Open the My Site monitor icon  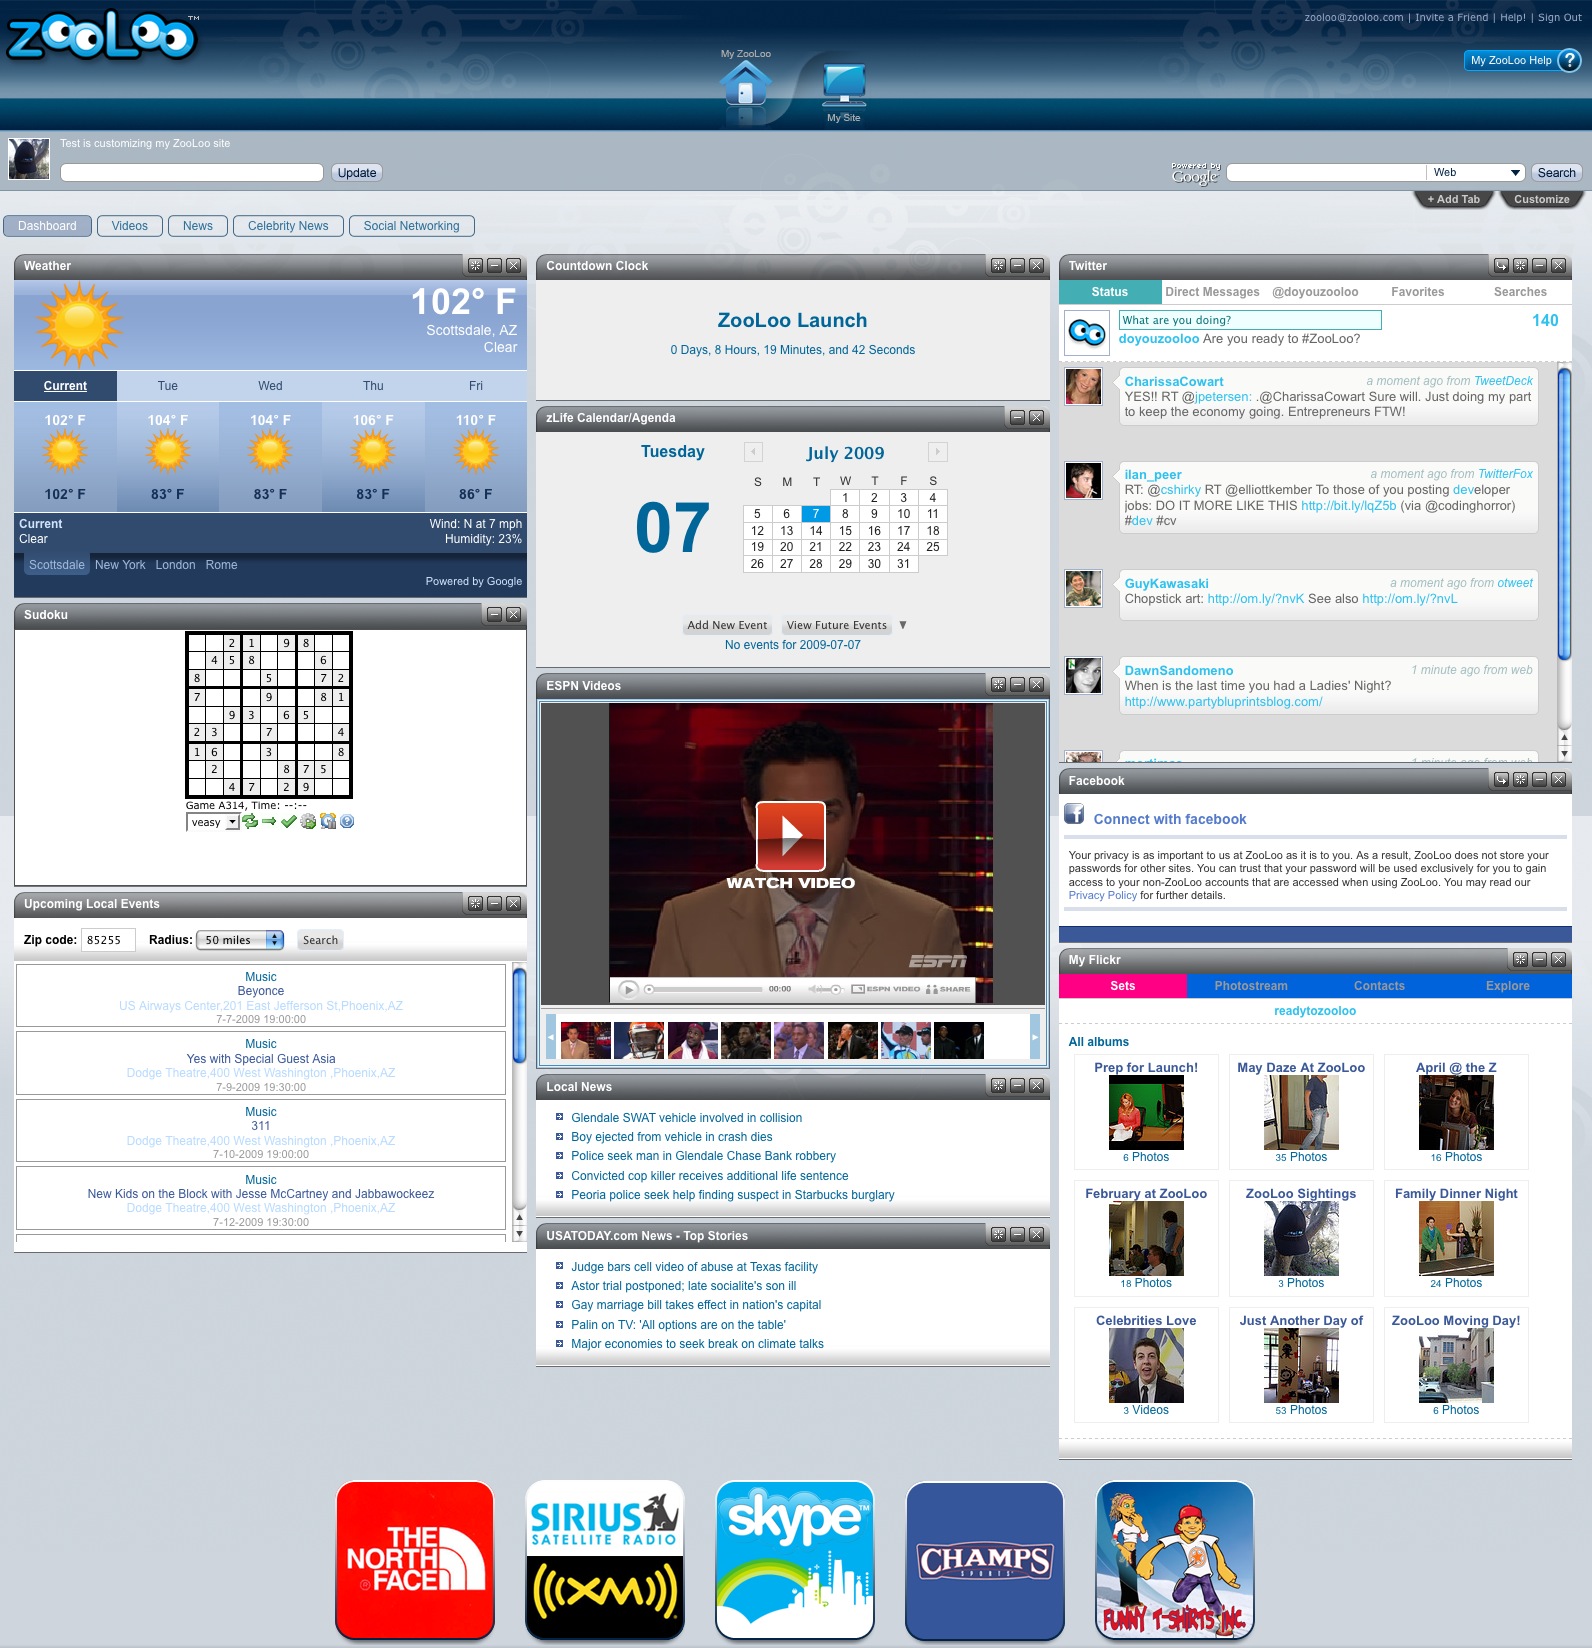click(x=844, y=85)
